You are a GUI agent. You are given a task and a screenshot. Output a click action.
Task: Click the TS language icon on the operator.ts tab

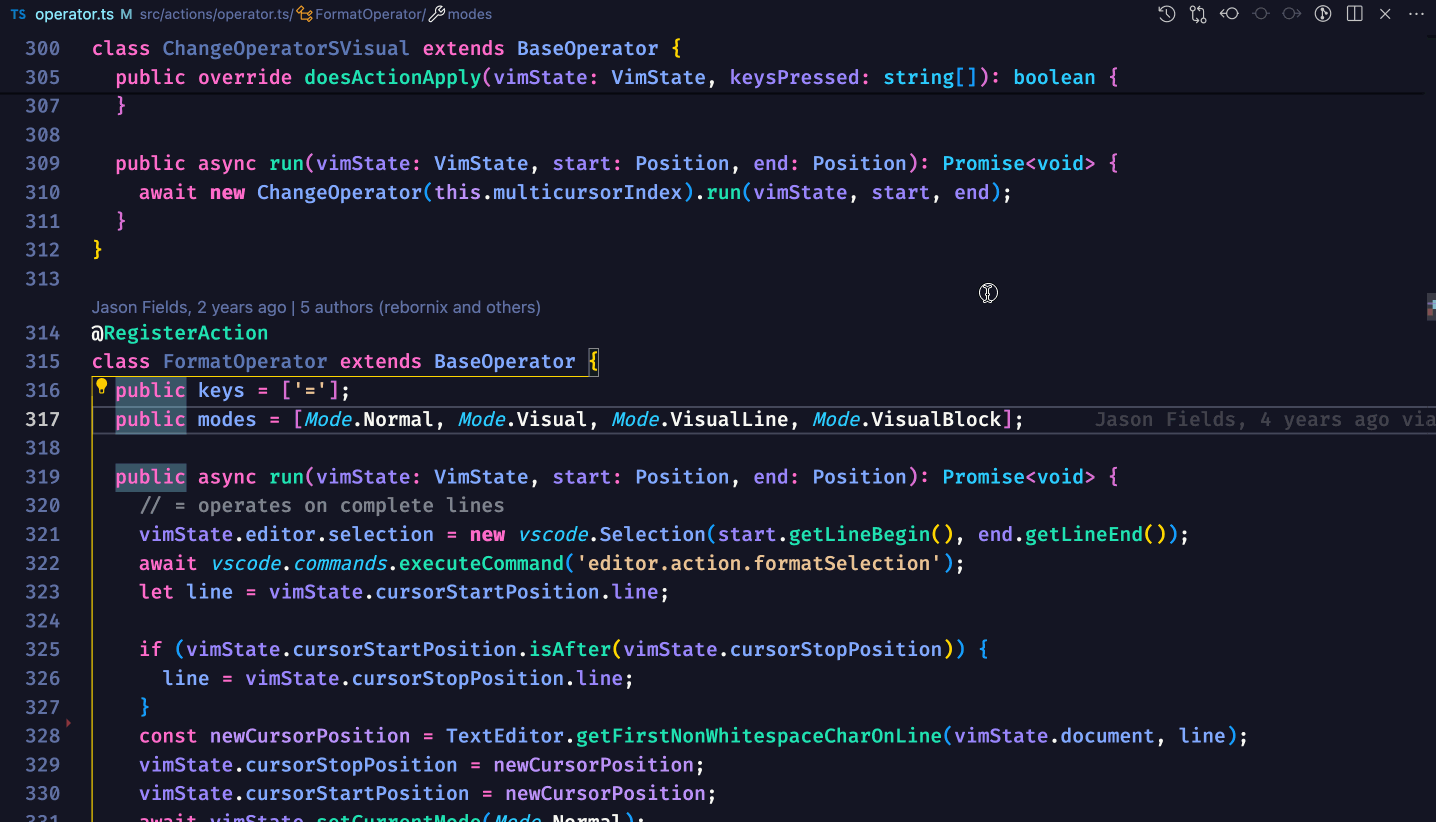coord(17,14)
